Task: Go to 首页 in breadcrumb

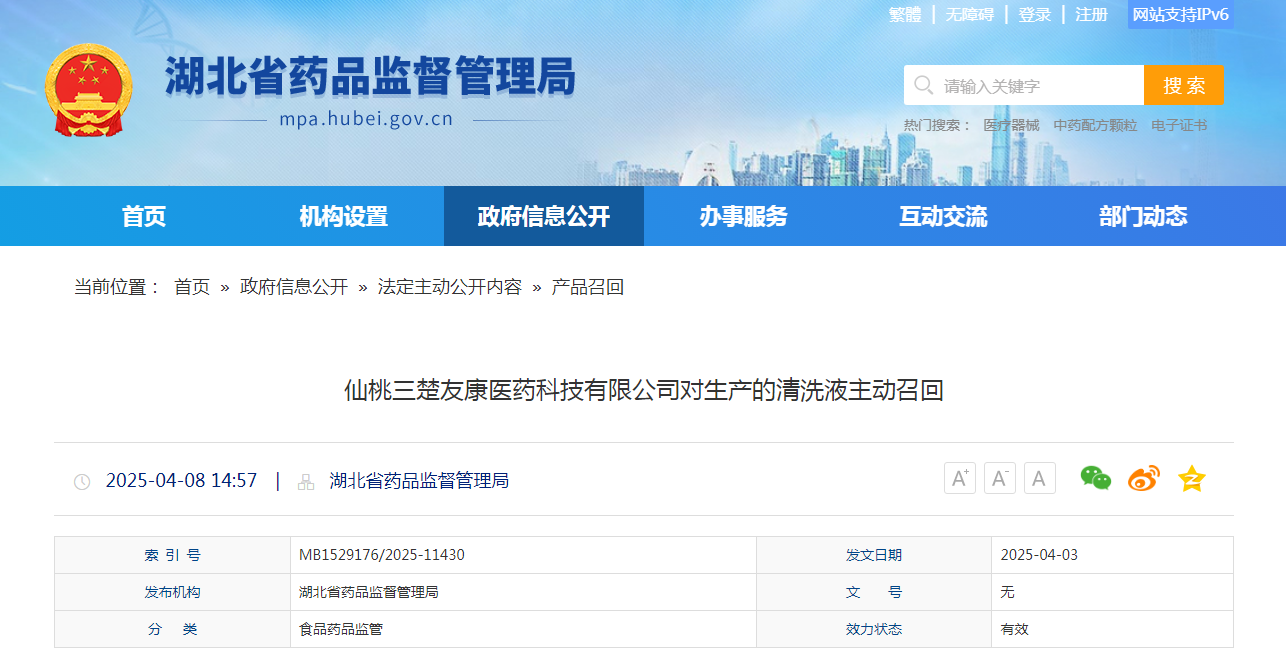Action: [x=192, y=287]
